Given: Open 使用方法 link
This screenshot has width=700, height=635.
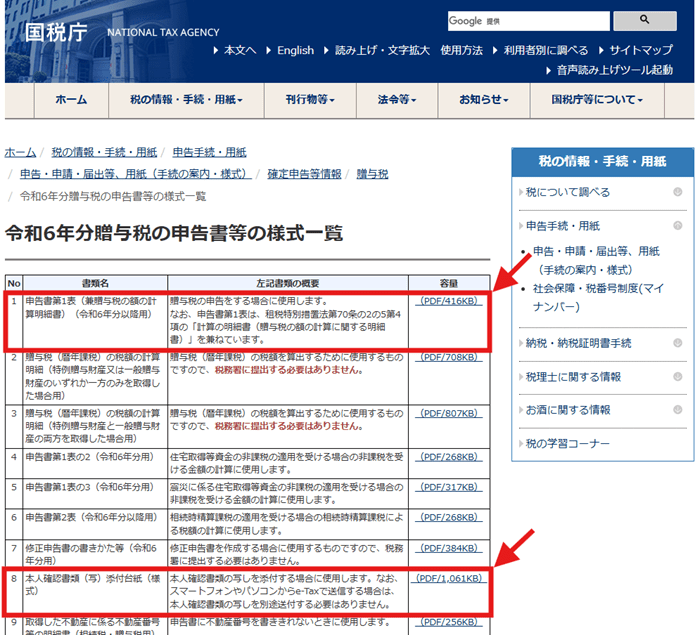Looking at the screenshot, I should 462,50.
